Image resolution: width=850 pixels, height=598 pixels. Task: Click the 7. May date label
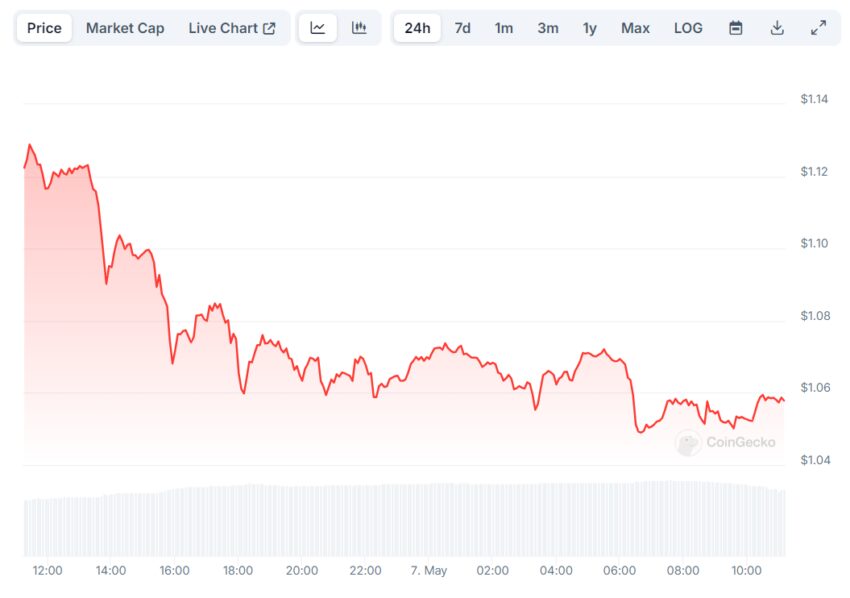point(429,570)
